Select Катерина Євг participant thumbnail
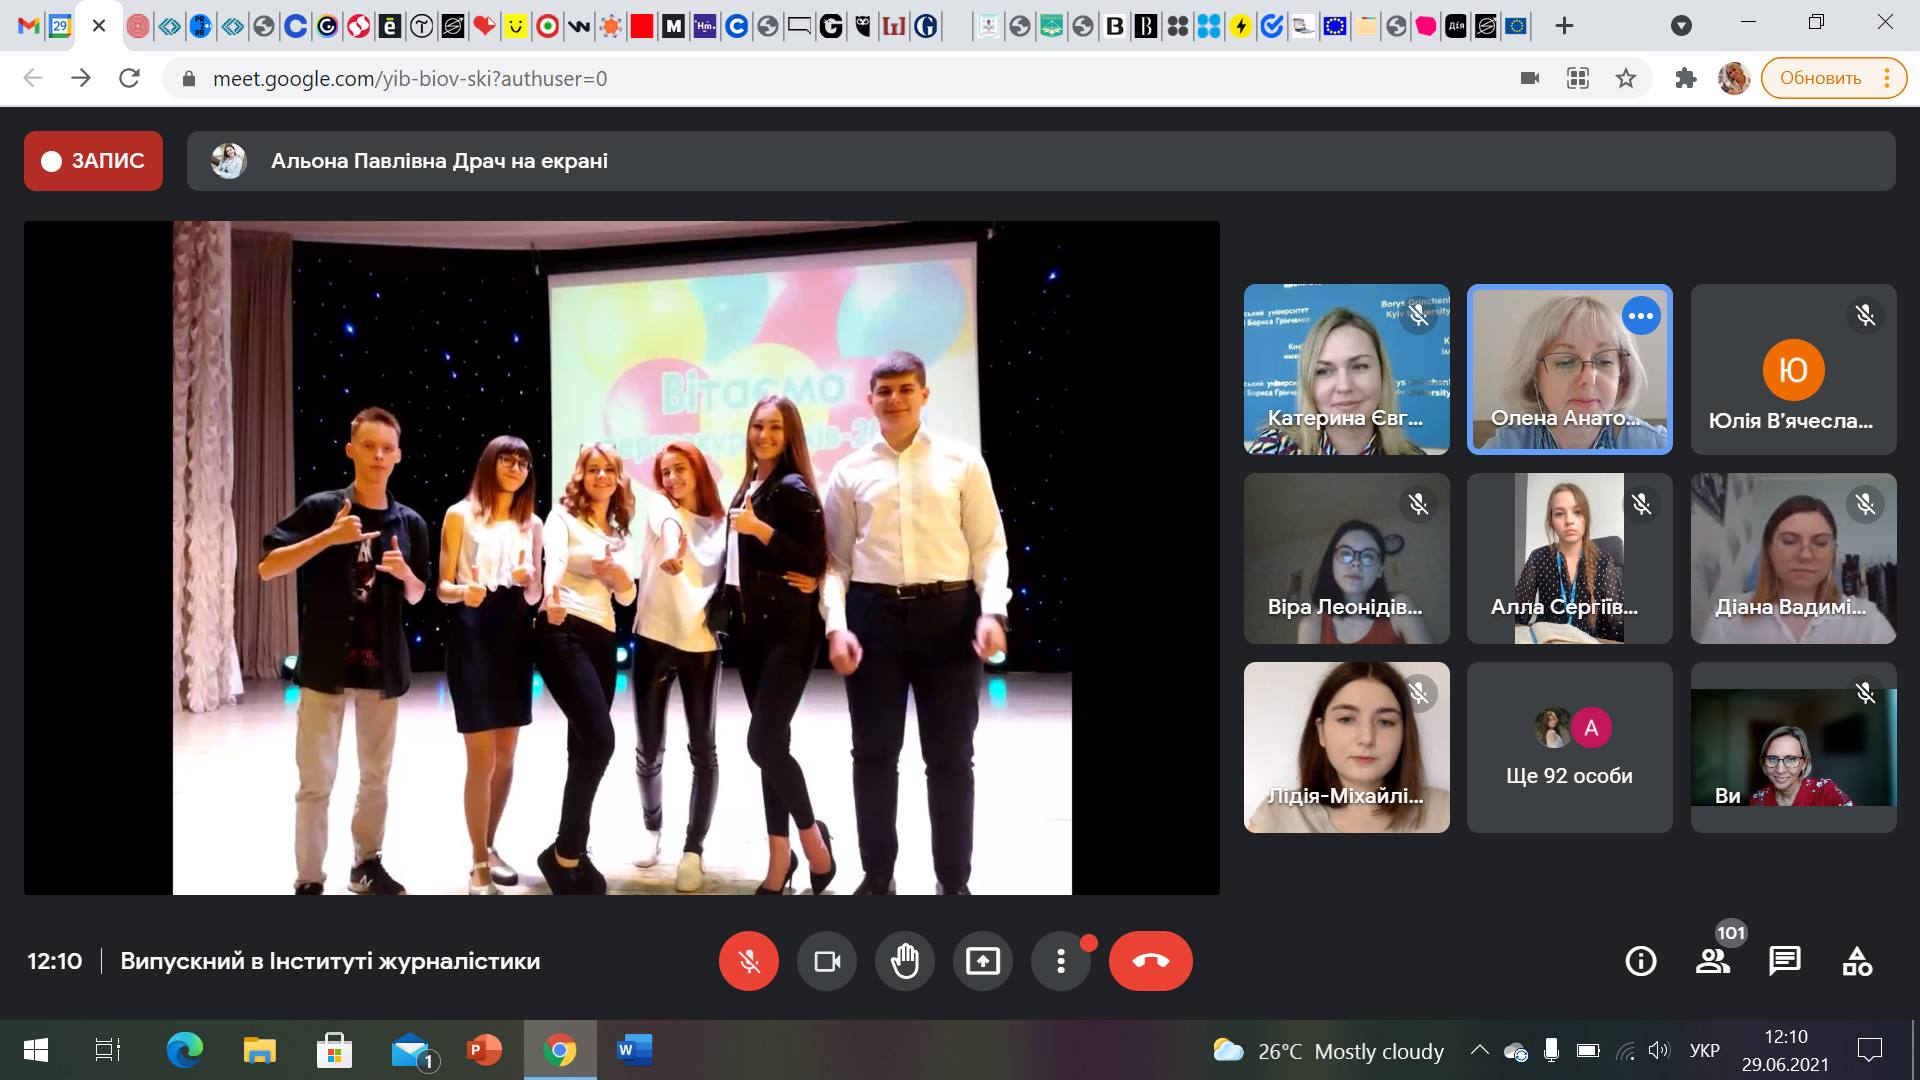 click(x=1346, y=370)
